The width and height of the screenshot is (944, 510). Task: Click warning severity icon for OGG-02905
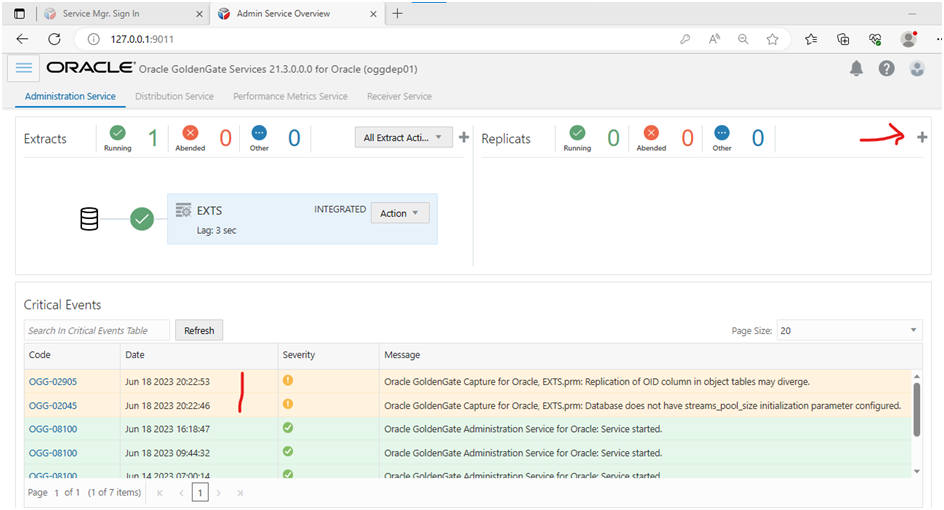[288, 381]
